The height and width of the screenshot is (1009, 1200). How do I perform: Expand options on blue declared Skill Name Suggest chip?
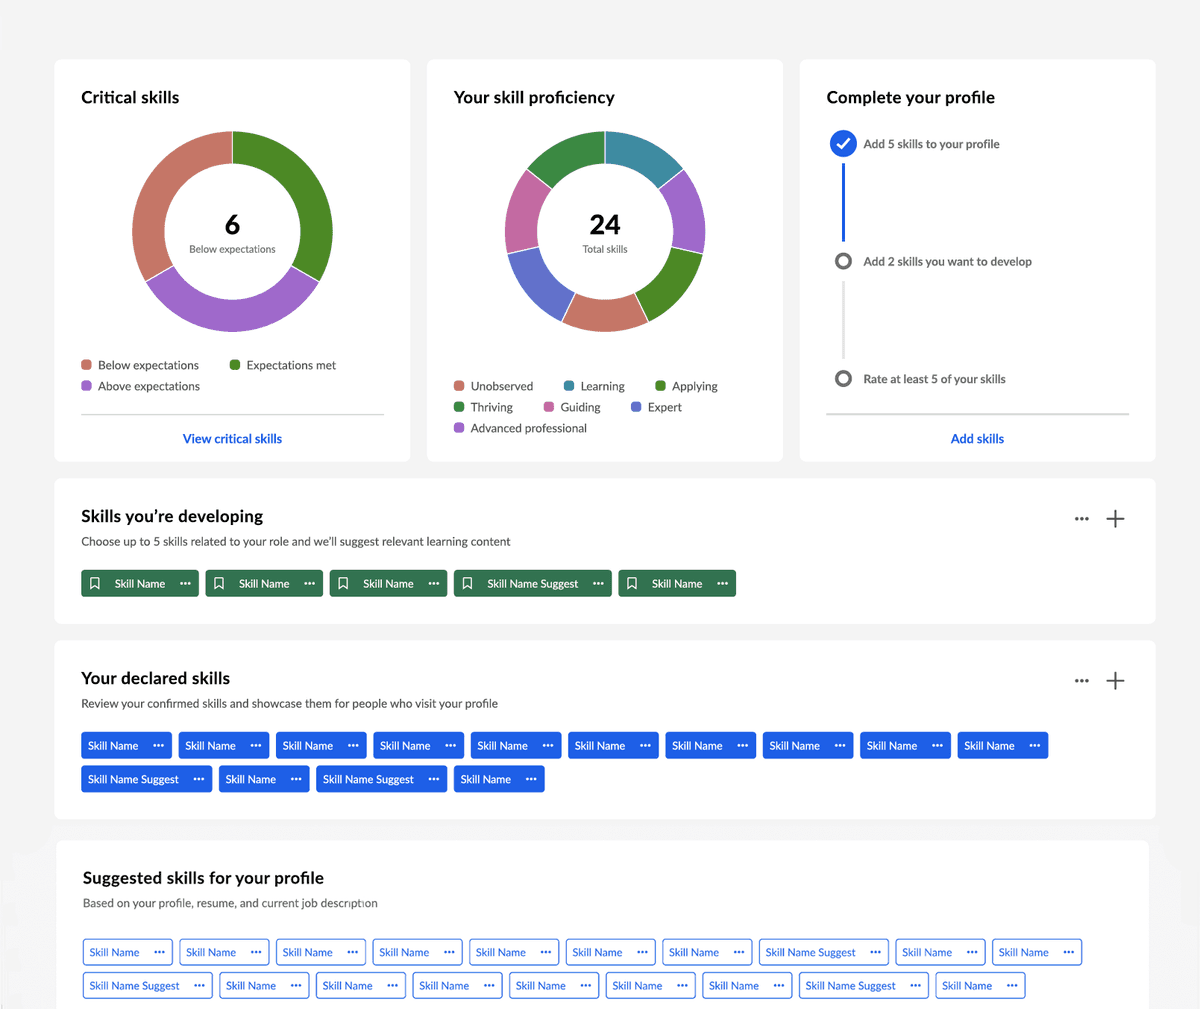pyautogui.click(x=198, y=780)
